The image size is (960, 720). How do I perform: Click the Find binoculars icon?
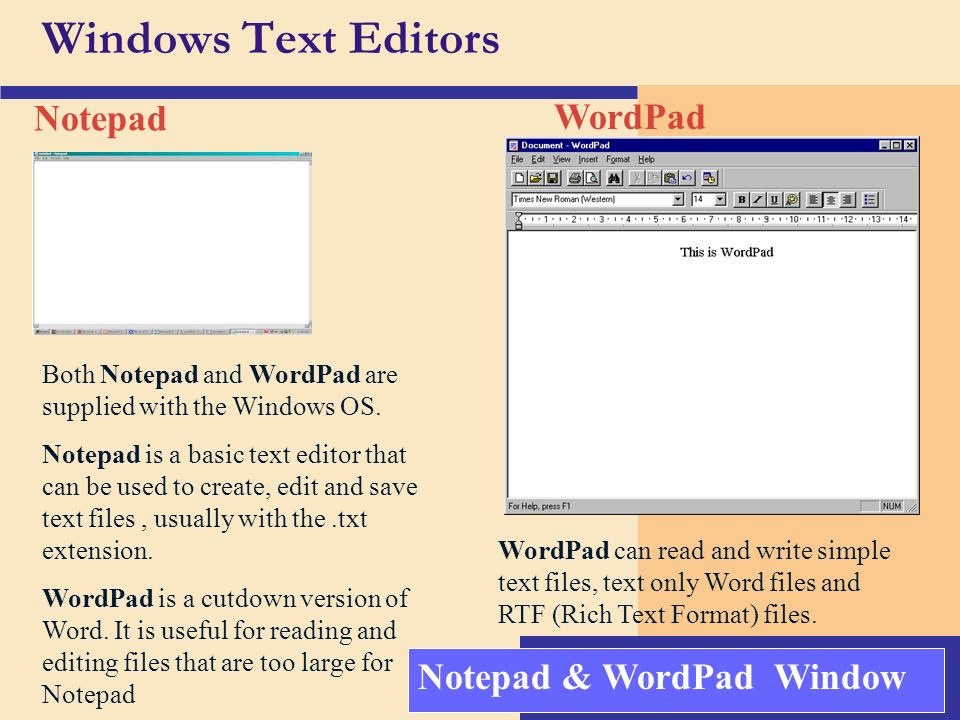614,178
